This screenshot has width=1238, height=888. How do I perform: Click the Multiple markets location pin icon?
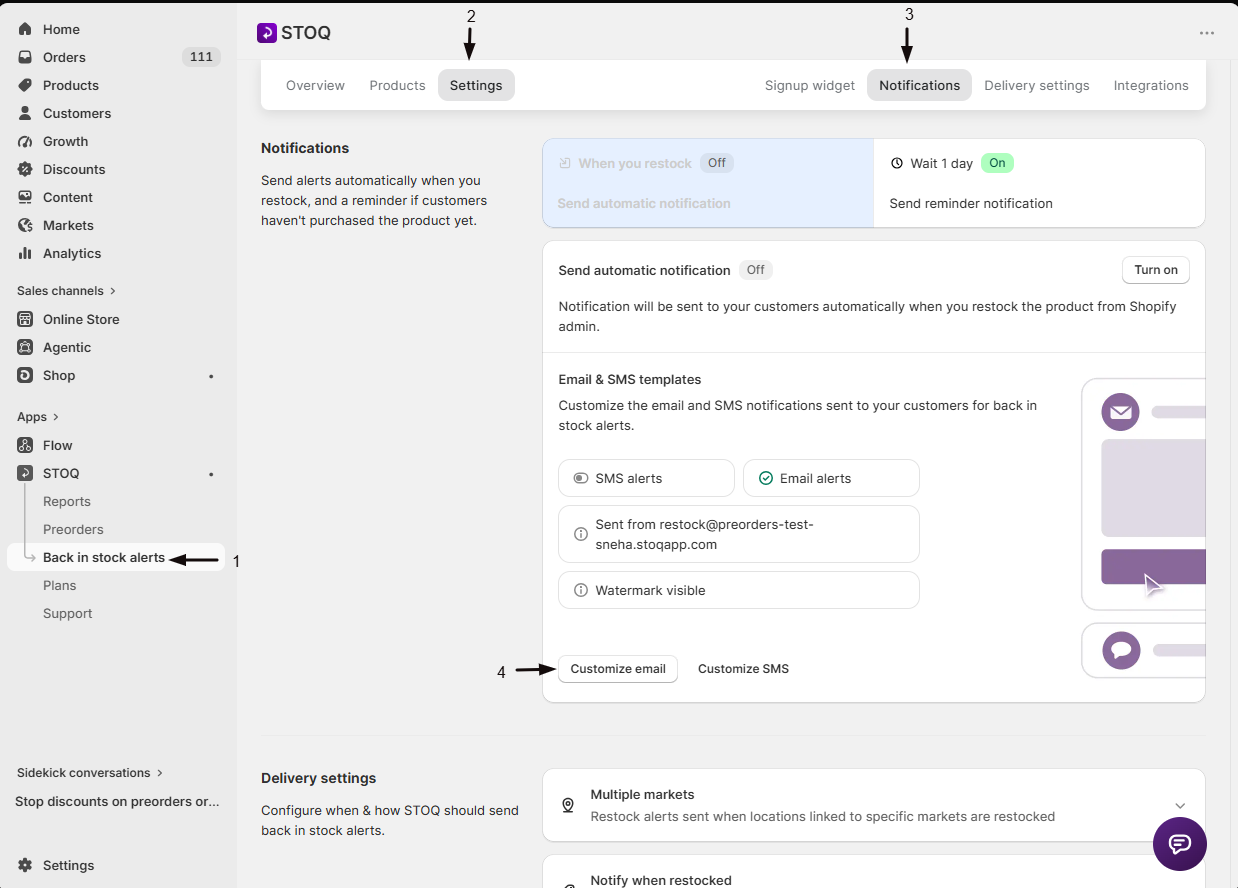click(x=568, y=805)
